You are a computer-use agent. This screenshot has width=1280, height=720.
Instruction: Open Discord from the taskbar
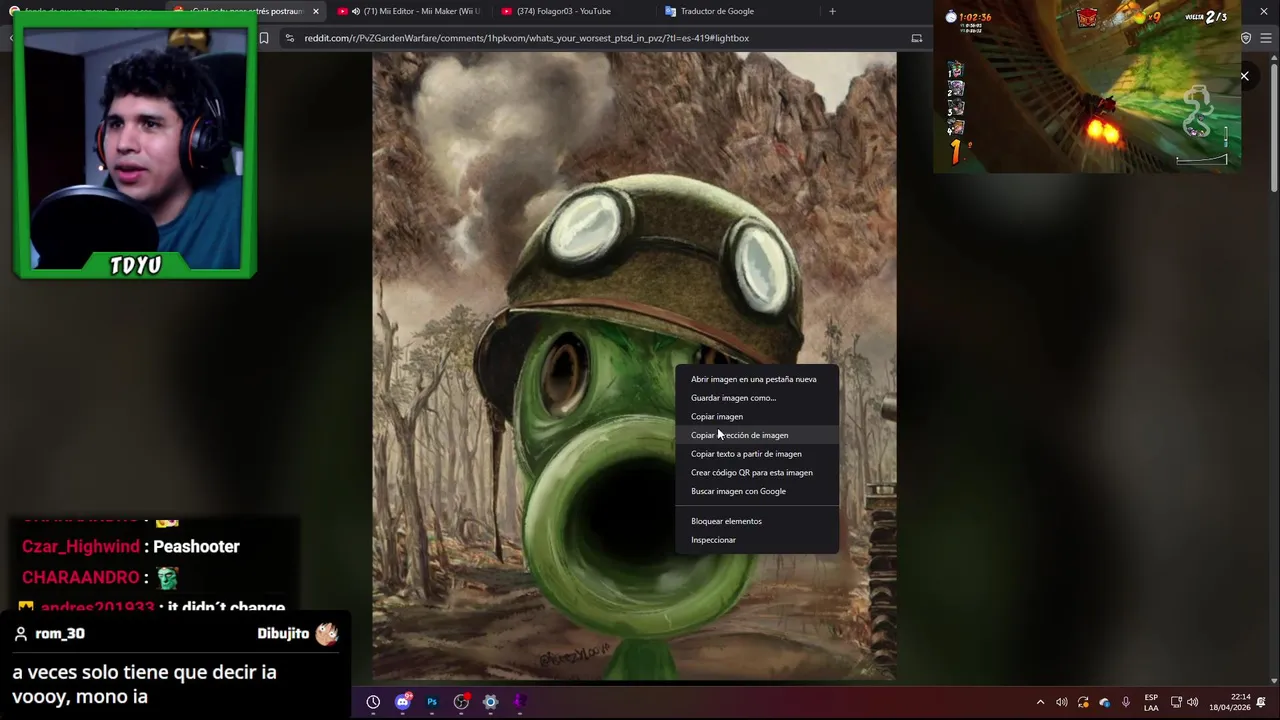[403, 702]
